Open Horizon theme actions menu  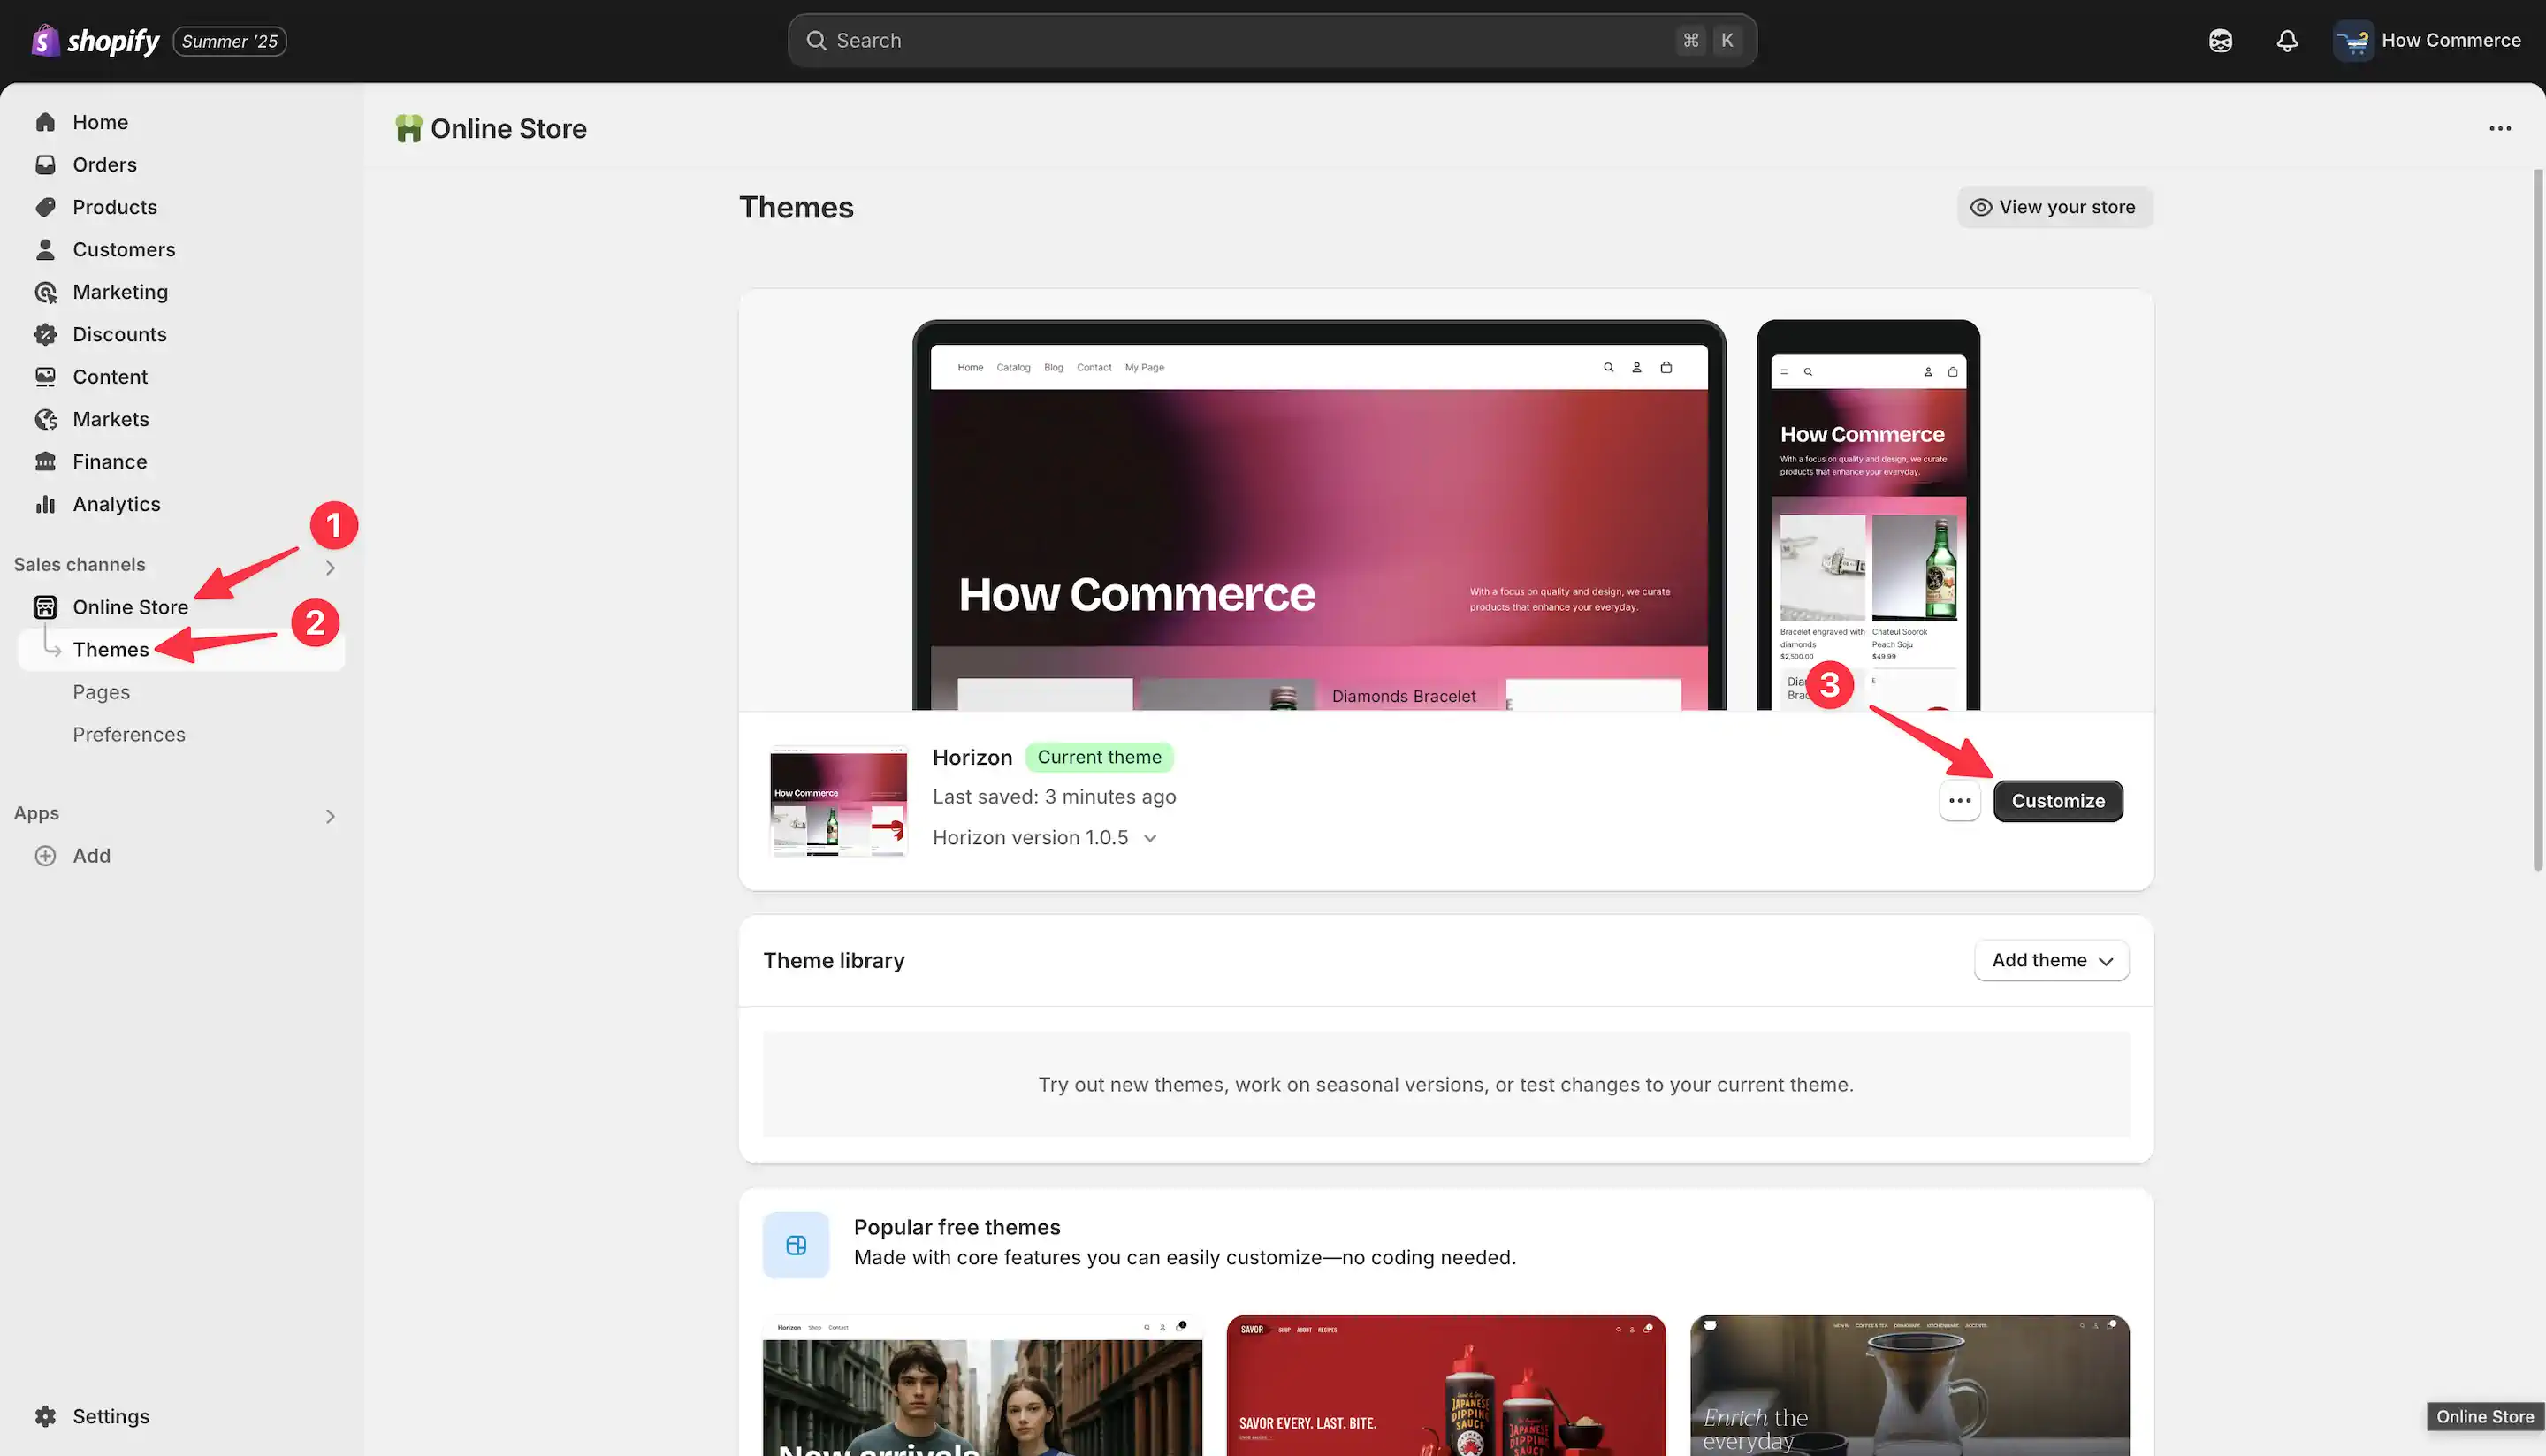1959,801
